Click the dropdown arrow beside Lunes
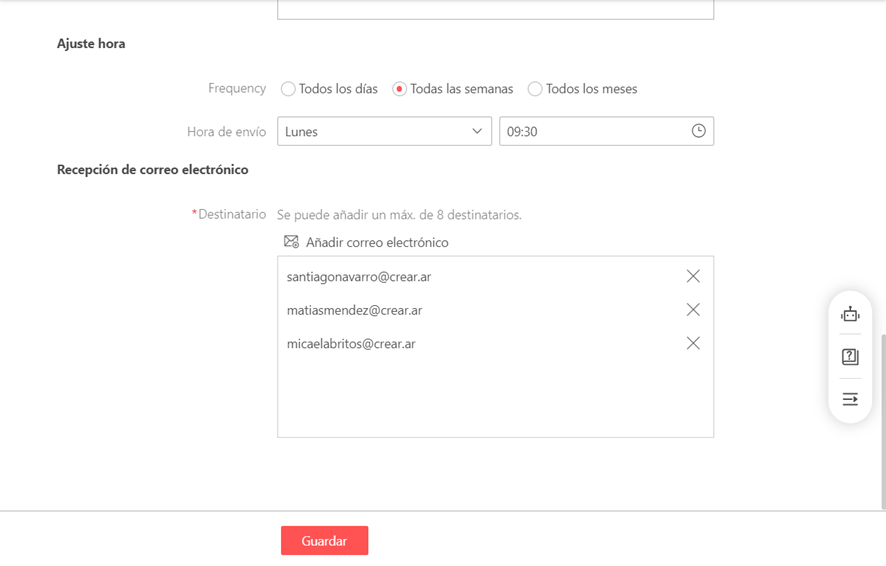The width and height of the screenshot is (886, 566). pos(477,131)
